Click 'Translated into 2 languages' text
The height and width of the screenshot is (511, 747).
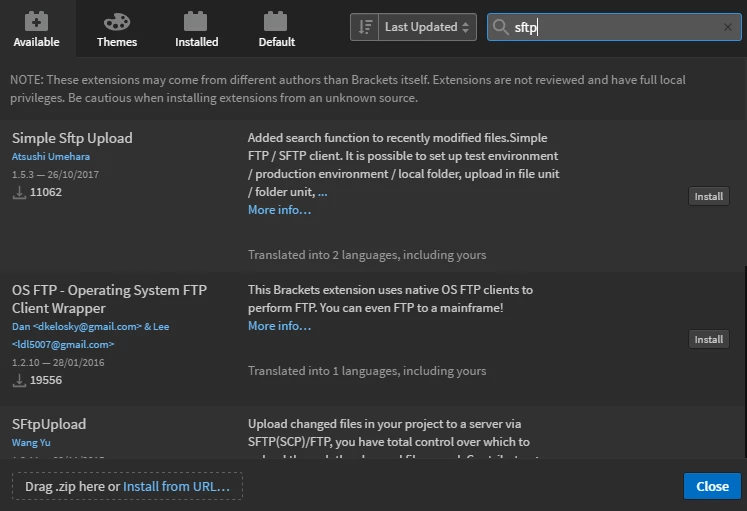(367, 255)
